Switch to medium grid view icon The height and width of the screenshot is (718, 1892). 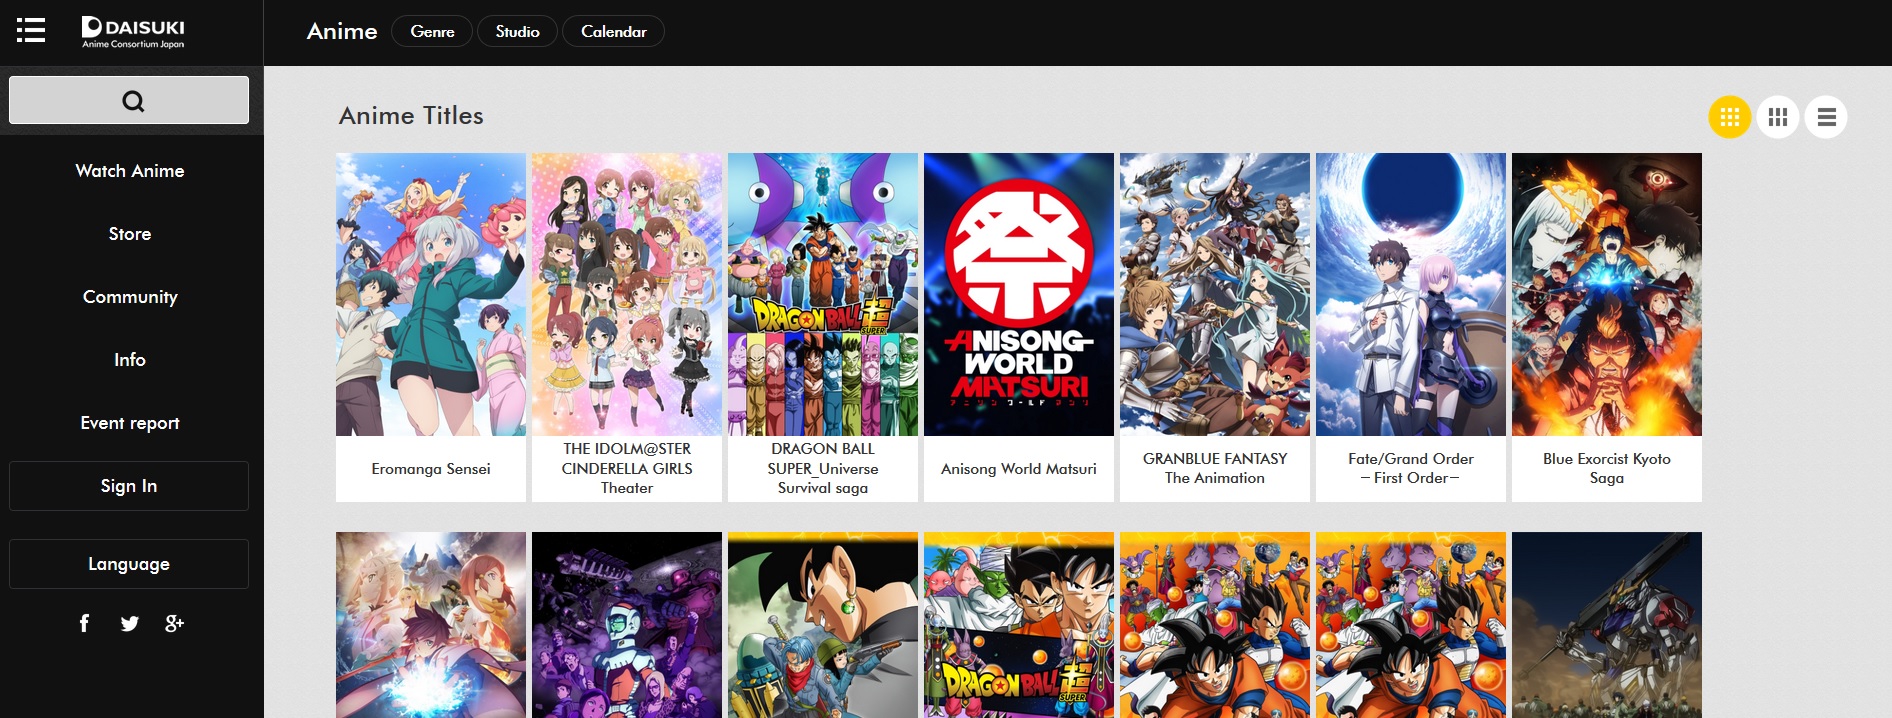(1777, 117)
